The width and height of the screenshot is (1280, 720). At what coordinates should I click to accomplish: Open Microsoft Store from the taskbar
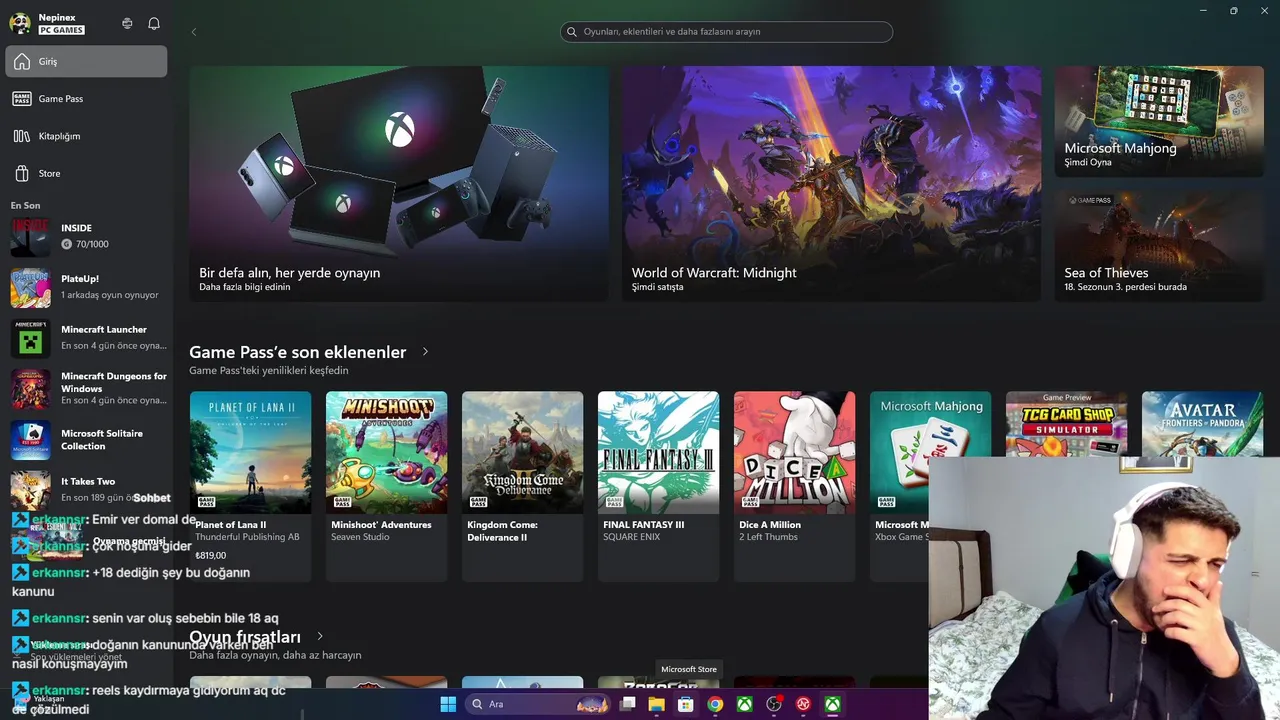685,704
